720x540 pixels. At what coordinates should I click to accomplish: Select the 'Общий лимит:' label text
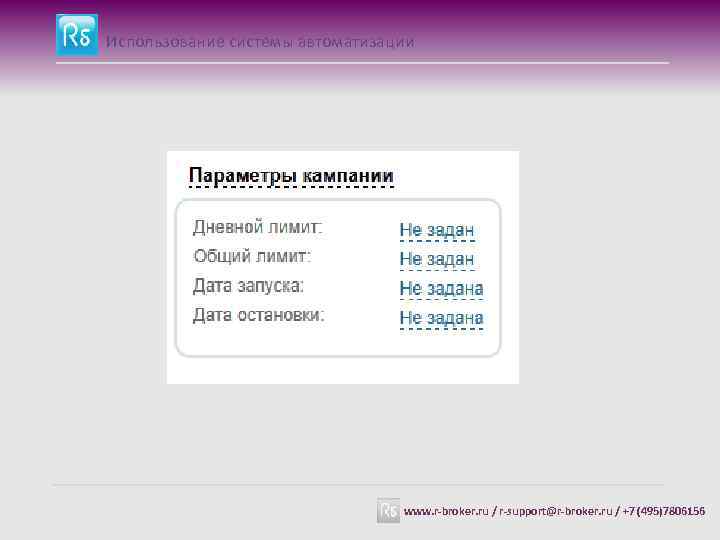252,256
